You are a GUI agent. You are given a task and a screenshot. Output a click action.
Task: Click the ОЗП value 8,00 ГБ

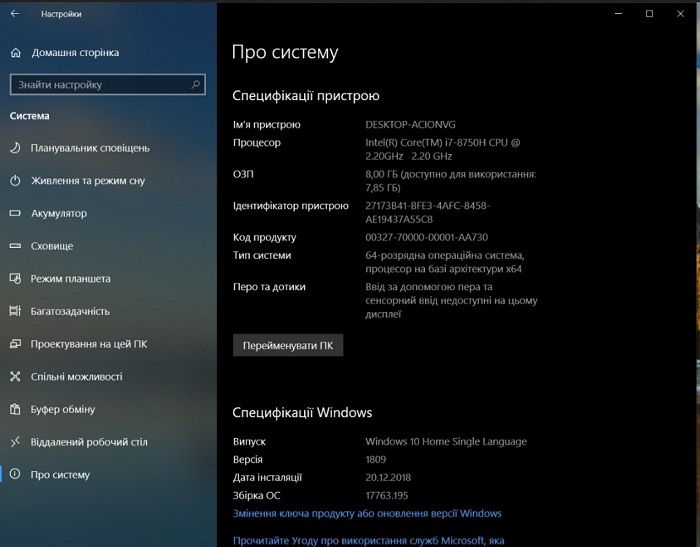point(451,181)
